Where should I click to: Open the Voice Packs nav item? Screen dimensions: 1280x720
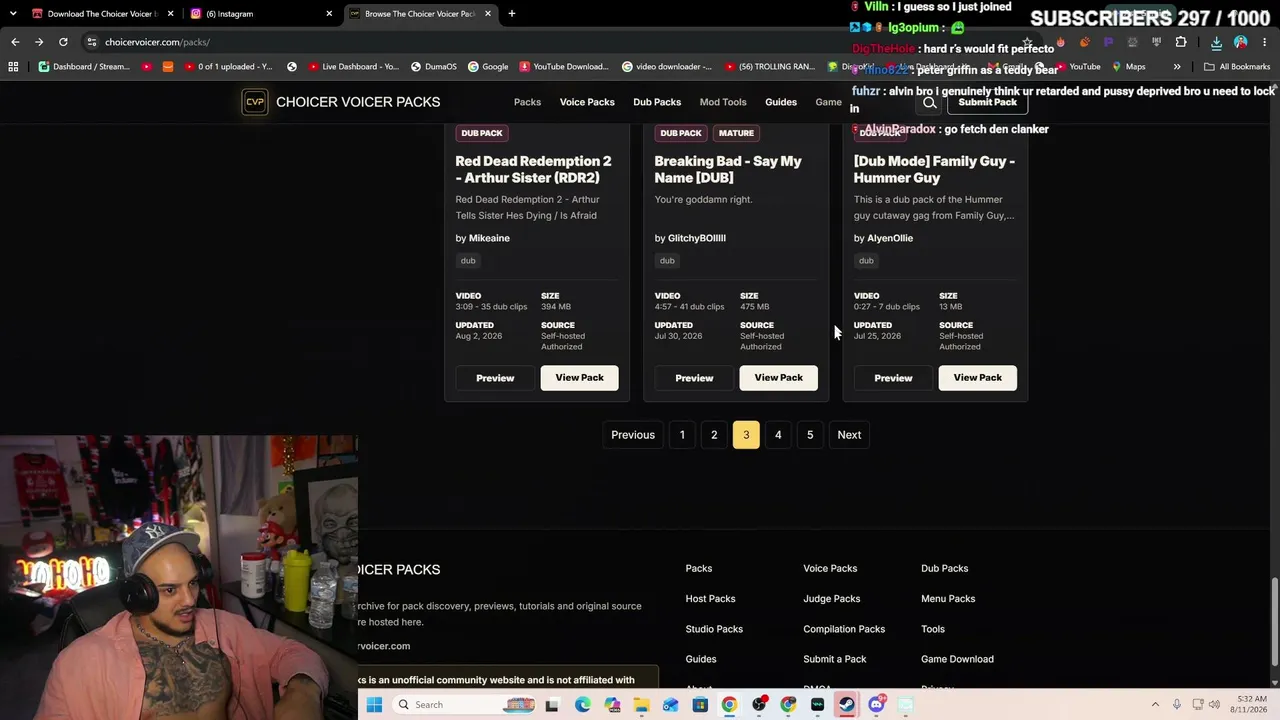click(x=587, y=102)
